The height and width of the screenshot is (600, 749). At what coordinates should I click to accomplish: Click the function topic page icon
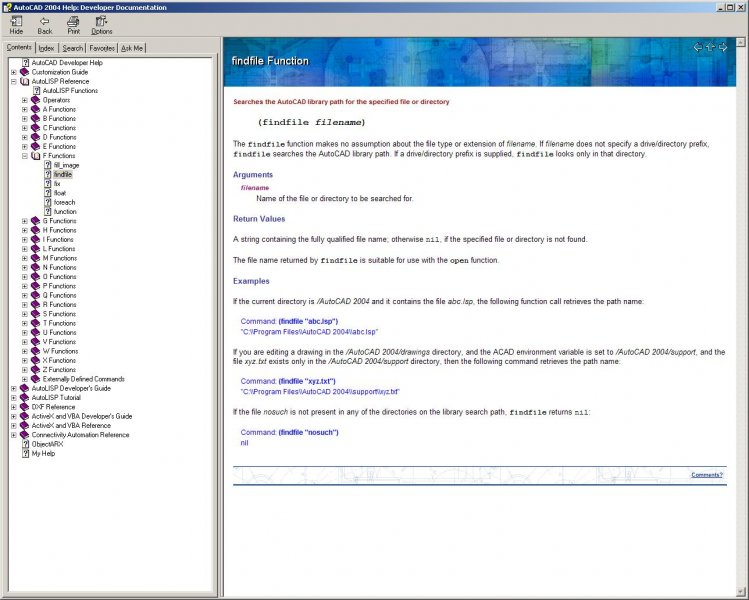48,212
